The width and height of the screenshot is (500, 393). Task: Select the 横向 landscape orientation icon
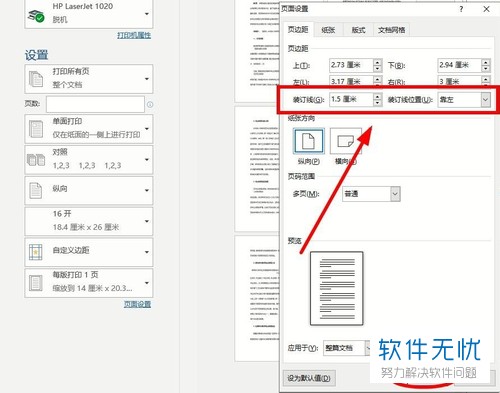click(346, 141)
